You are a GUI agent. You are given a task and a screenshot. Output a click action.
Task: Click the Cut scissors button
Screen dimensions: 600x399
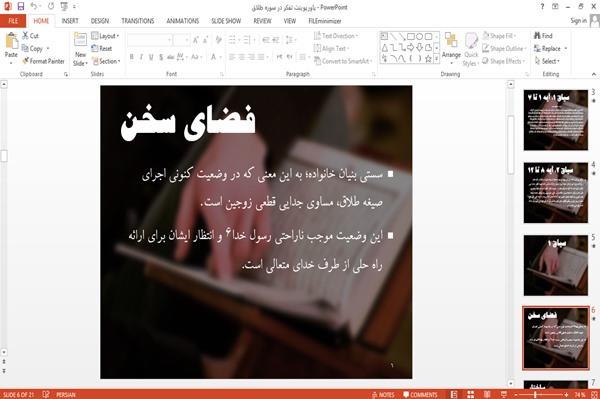[30, 36]
